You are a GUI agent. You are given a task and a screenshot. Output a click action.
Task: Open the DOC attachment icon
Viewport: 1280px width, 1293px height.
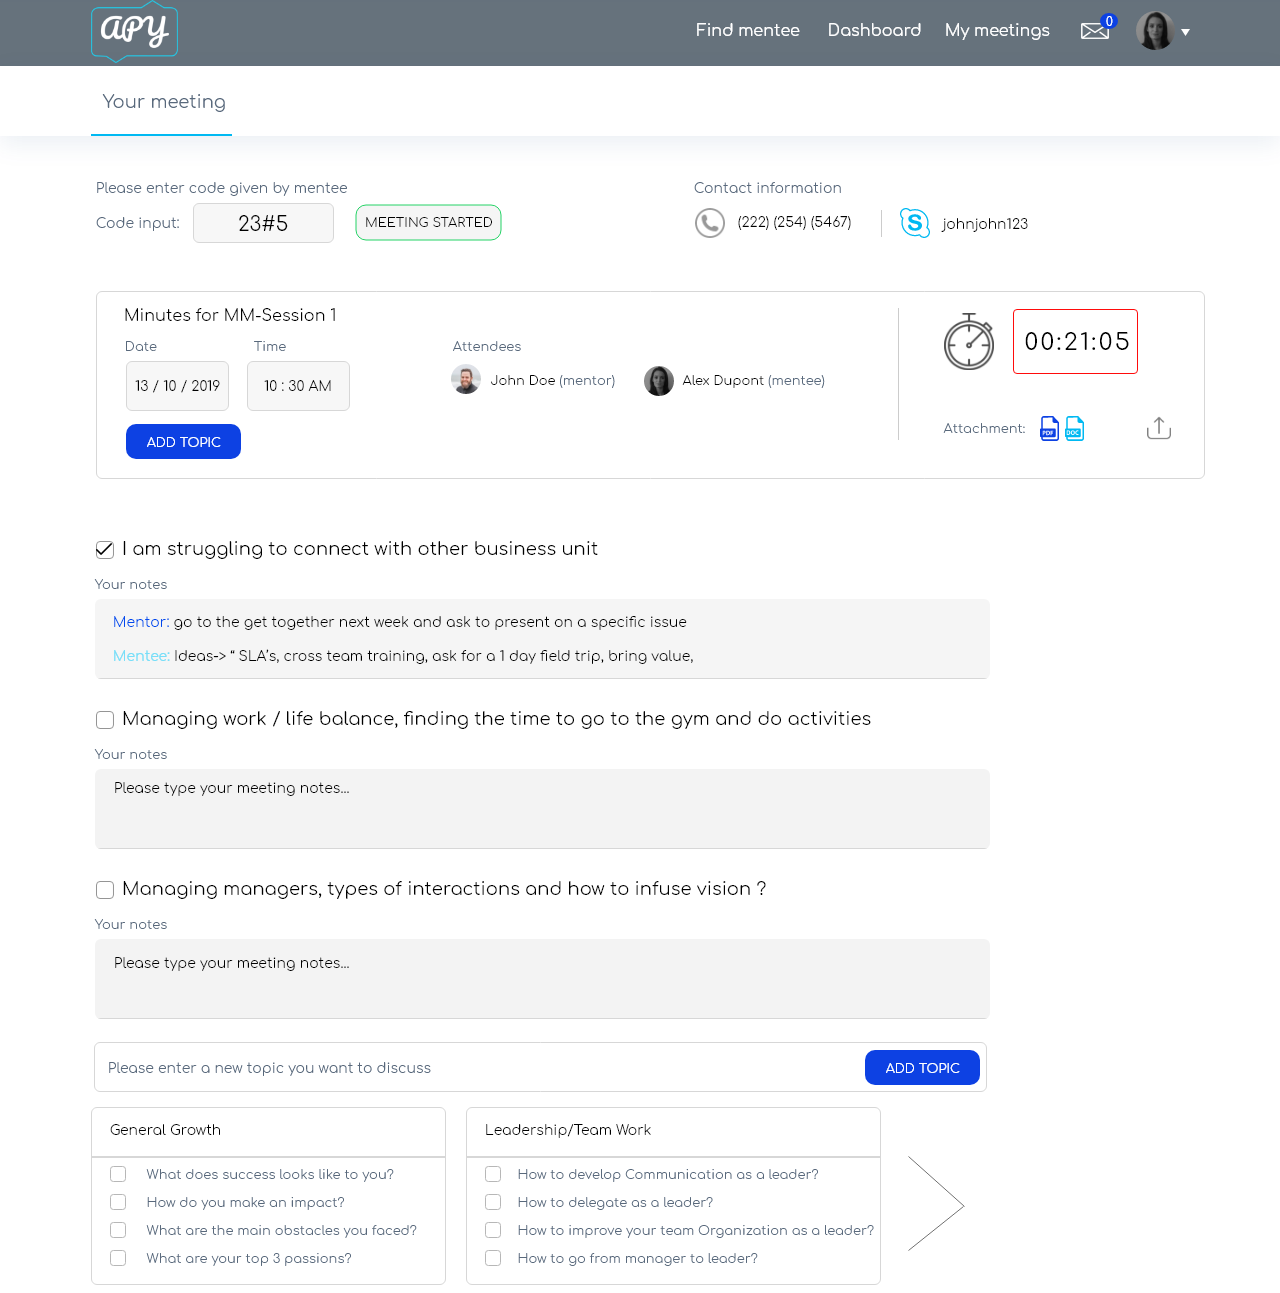[x=1074, y=428]
